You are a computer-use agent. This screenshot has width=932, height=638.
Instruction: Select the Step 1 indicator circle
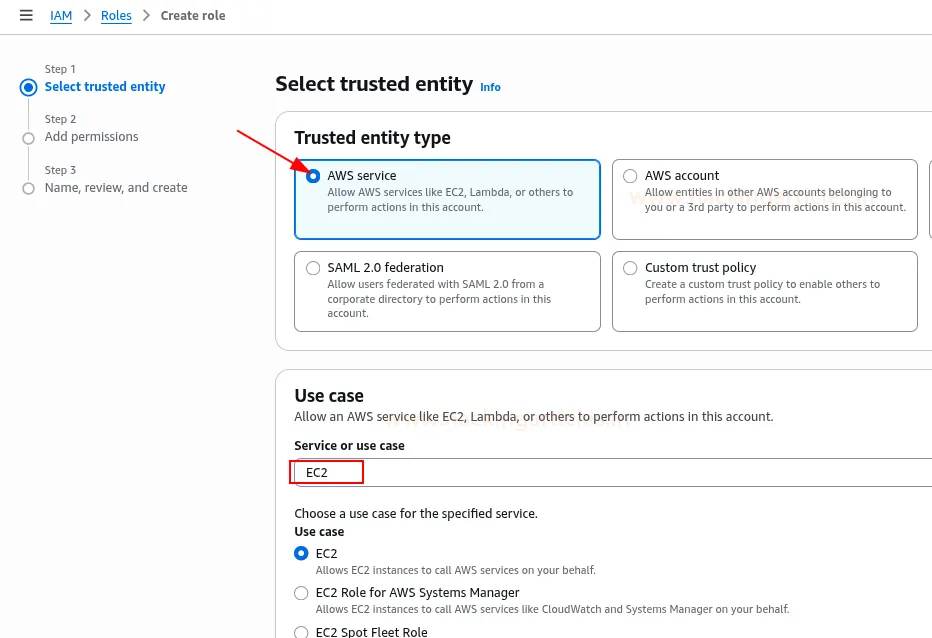(x=28, y=87)
